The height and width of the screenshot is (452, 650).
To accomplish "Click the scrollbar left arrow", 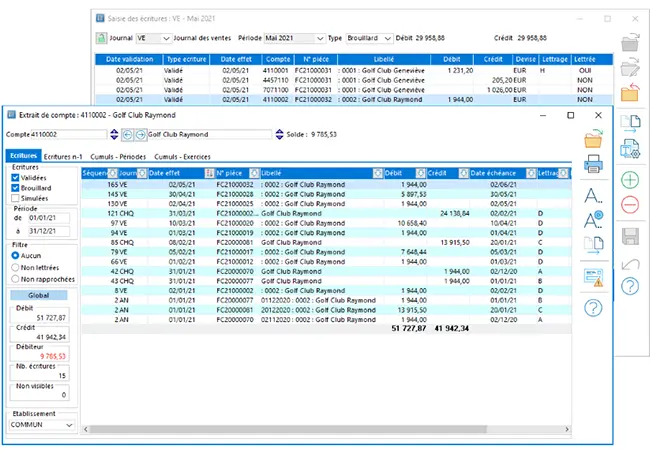I will pos(86,429).
